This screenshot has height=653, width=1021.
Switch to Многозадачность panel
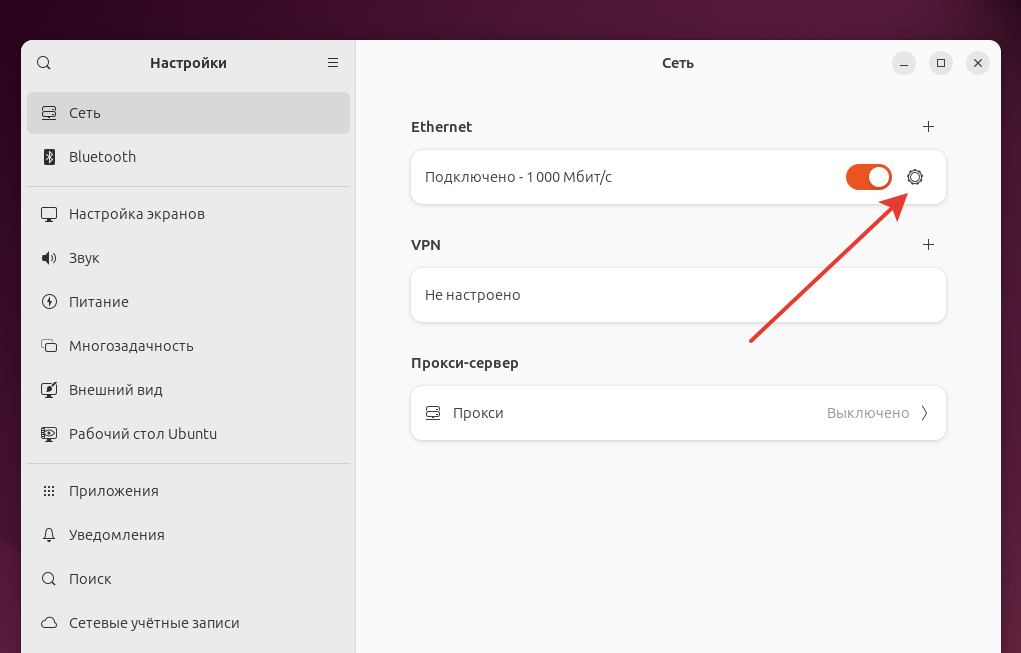188,346
